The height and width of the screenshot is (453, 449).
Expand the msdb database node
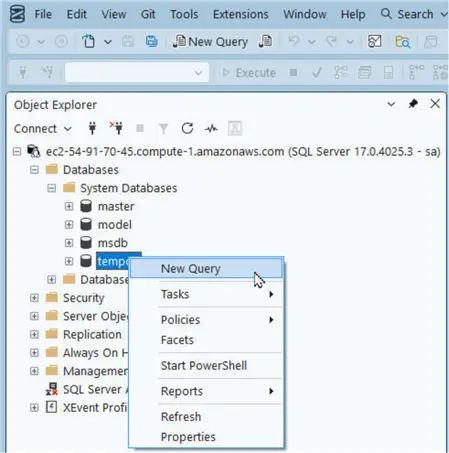(x=69, y=243)
